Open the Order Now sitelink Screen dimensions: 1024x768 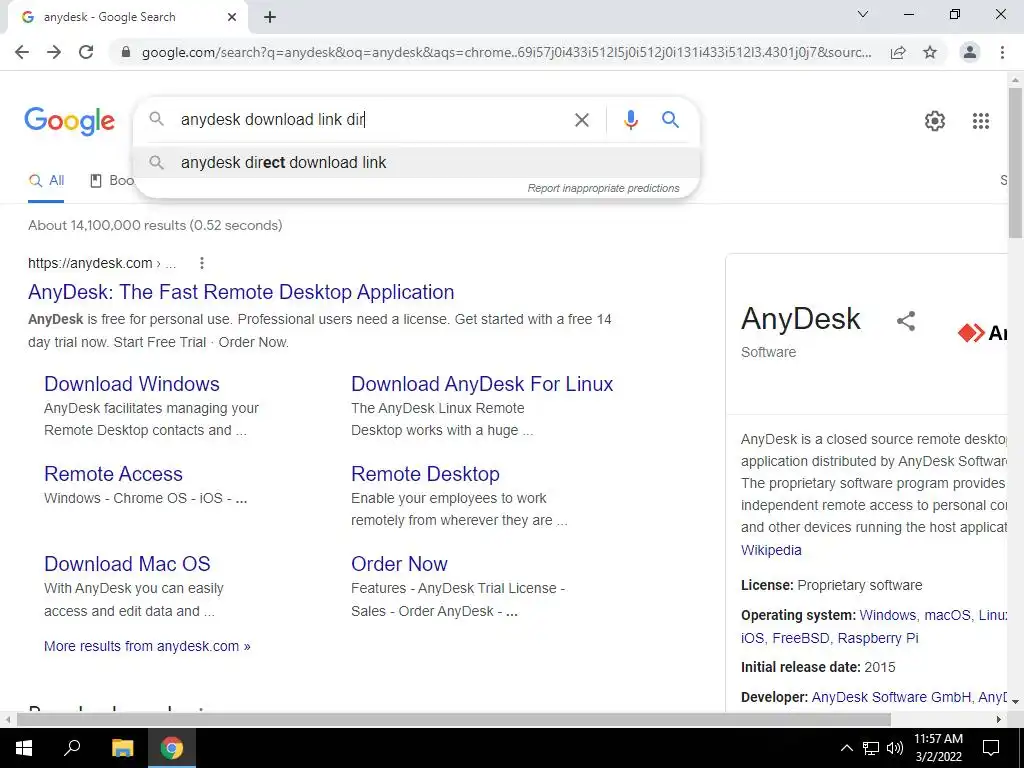399,564
